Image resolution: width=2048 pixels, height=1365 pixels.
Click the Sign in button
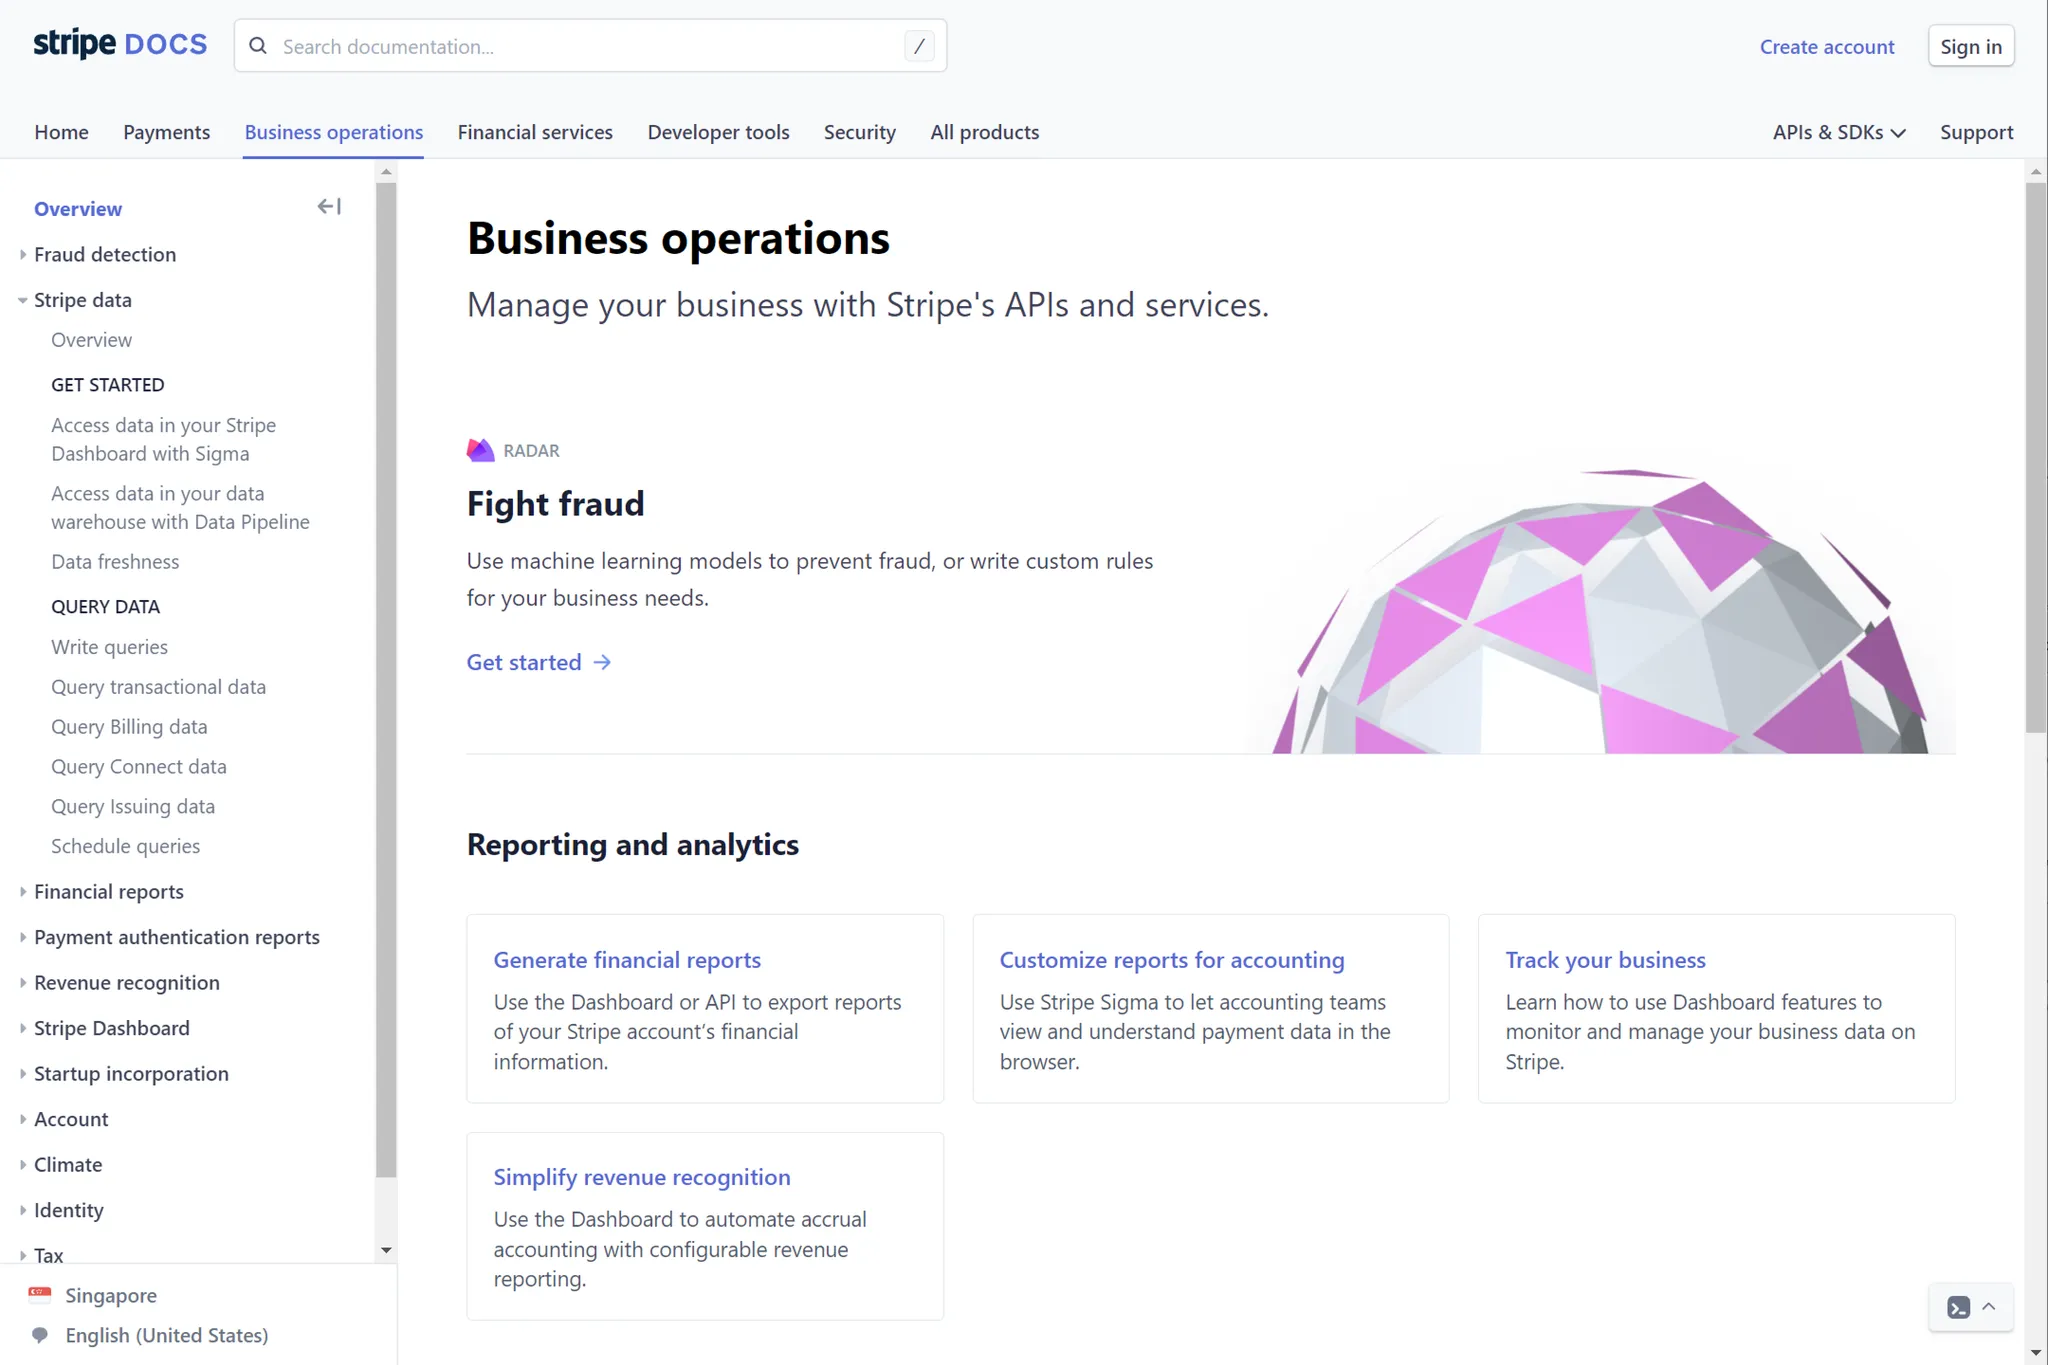1970,46
